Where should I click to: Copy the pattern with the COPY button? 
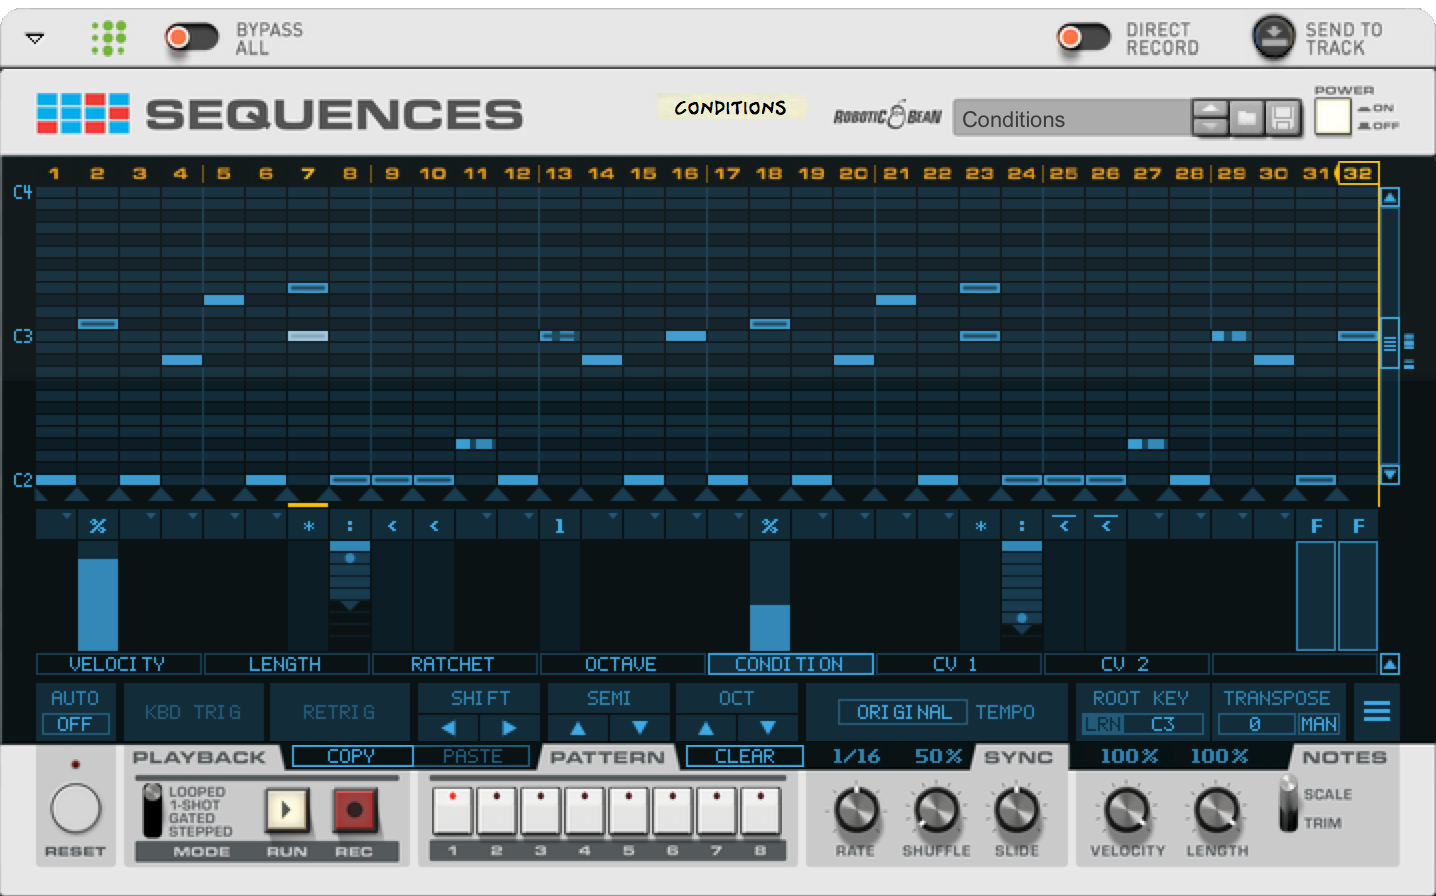coord(352,757)
